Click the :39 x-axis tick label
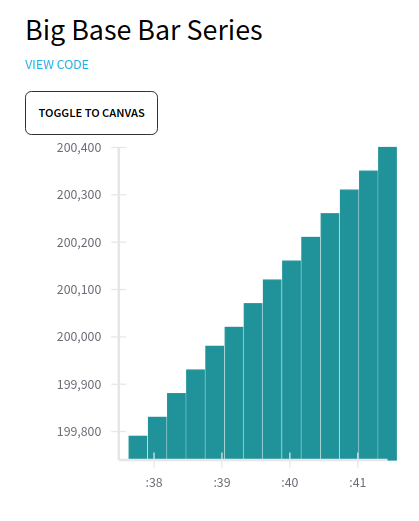 (x=222, y=482)
